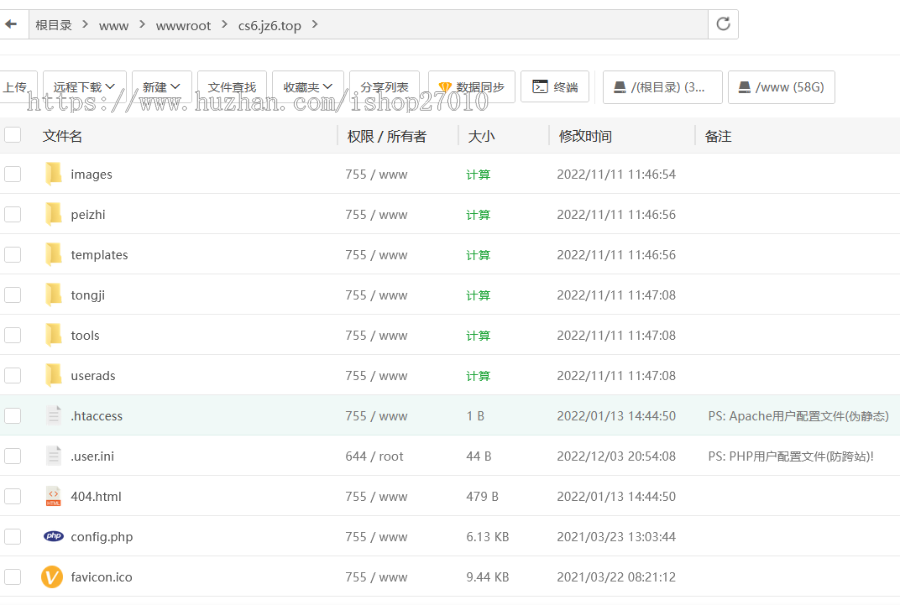Viewport: 900px width, 605px height.
Task: Check the config.php row checkbox
Action: pos(13,537)
